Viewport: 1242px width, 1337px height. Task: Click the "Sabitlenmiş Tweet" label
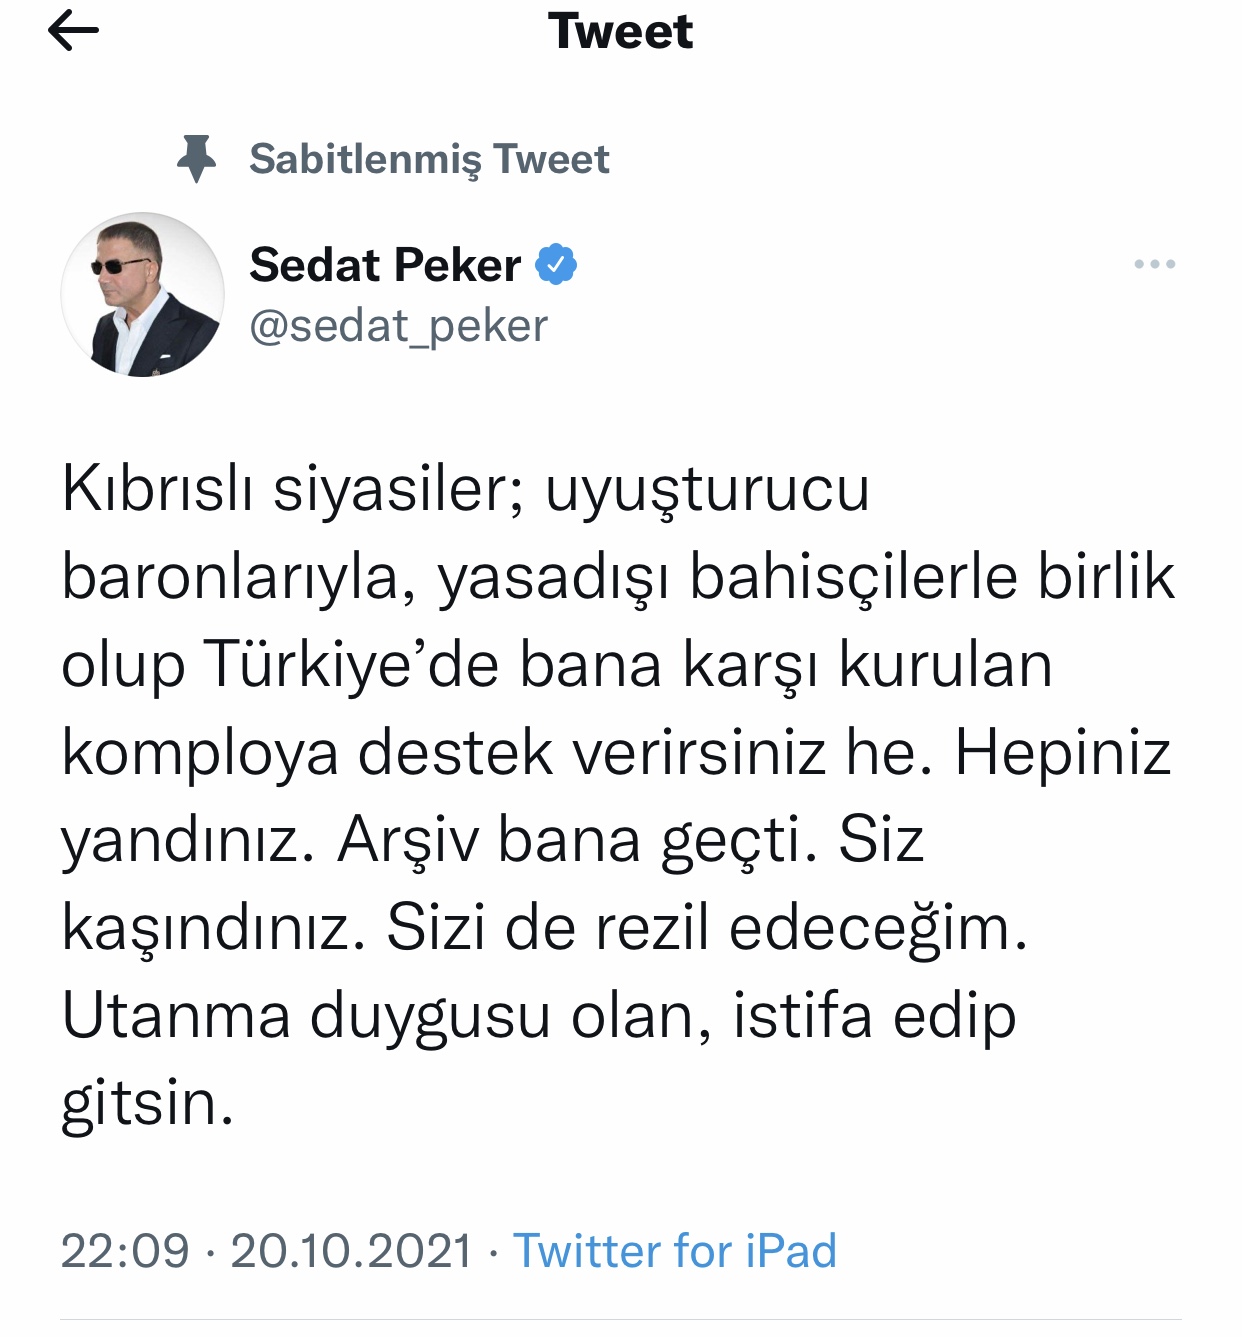(429, 159)
